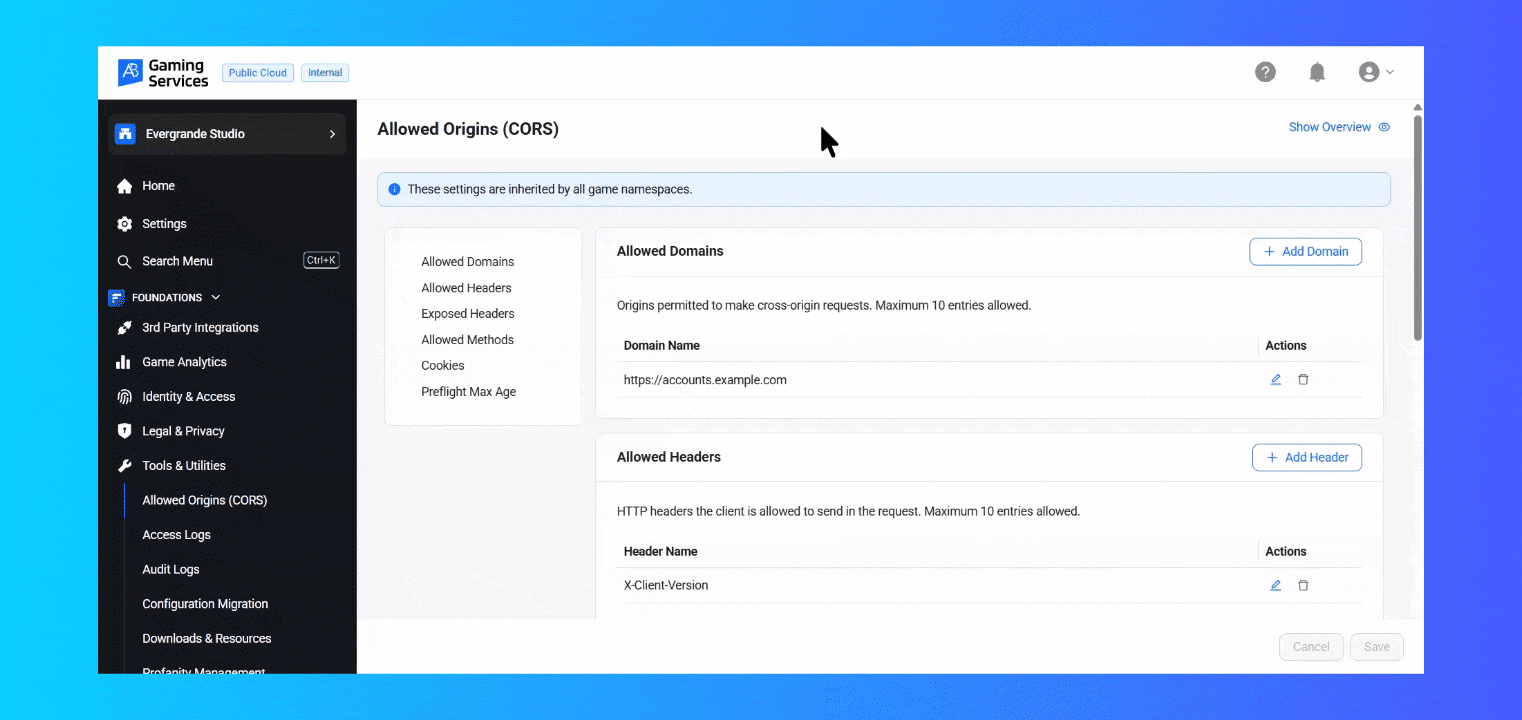Open the user account menu
Viewport: 1522px width, 720px height.
(x=1376, y=72)
